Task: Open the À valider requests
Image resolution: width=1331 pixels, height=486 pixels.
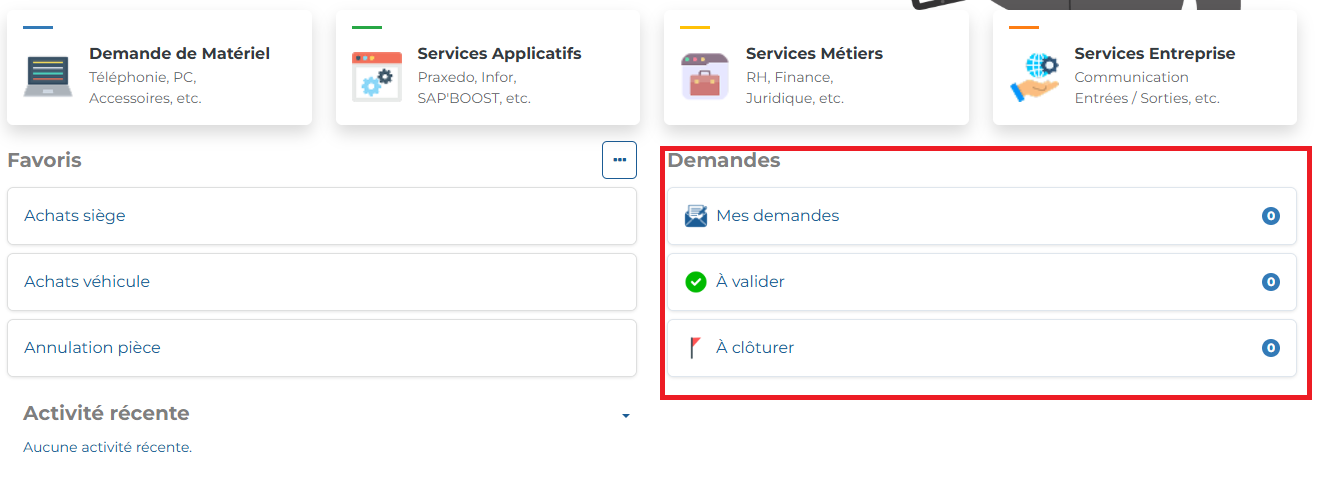Action: (x=982, y=282)
